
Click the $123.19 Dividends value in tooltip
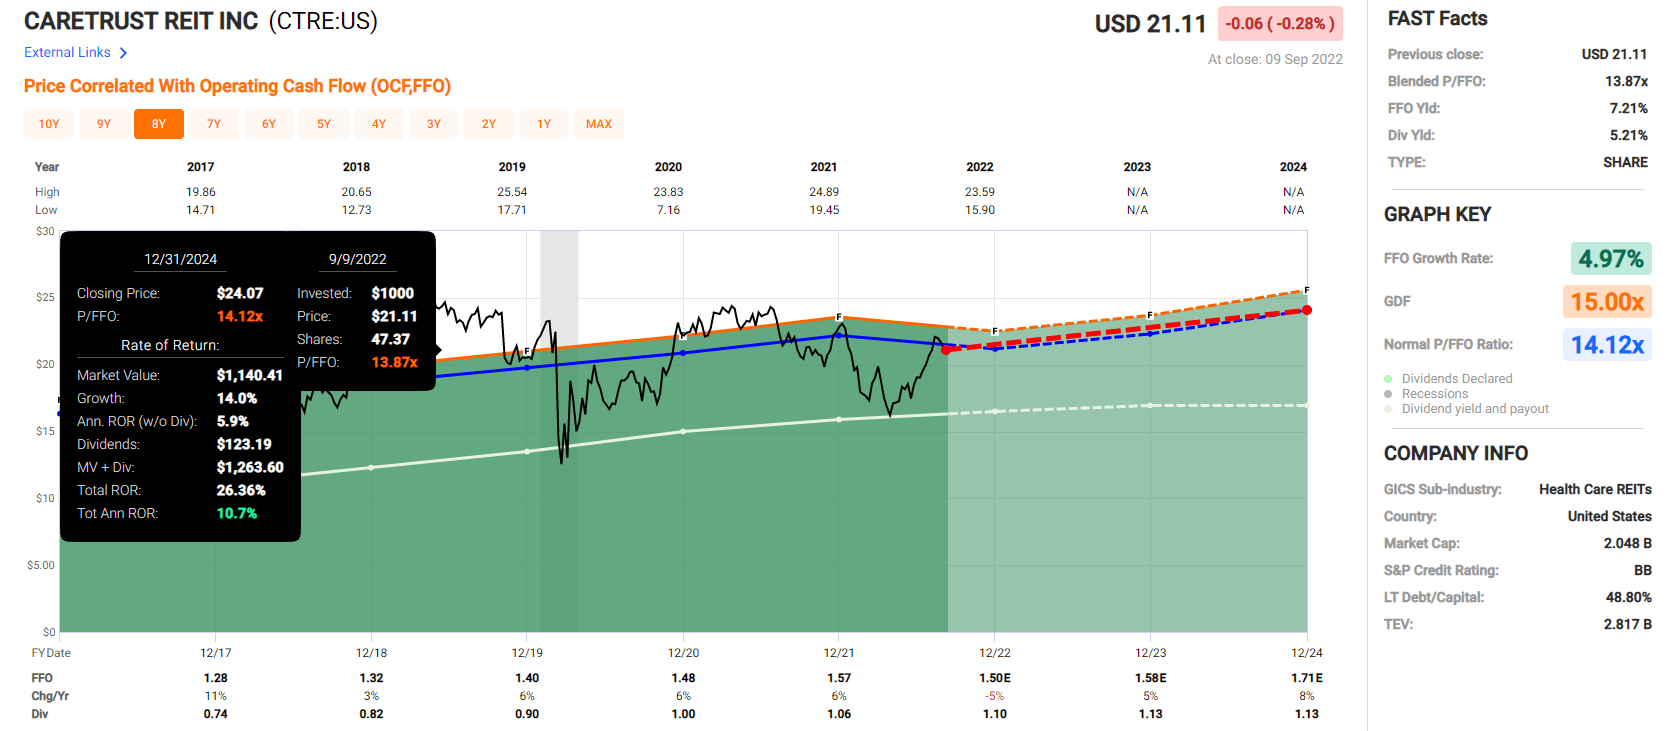244,444
